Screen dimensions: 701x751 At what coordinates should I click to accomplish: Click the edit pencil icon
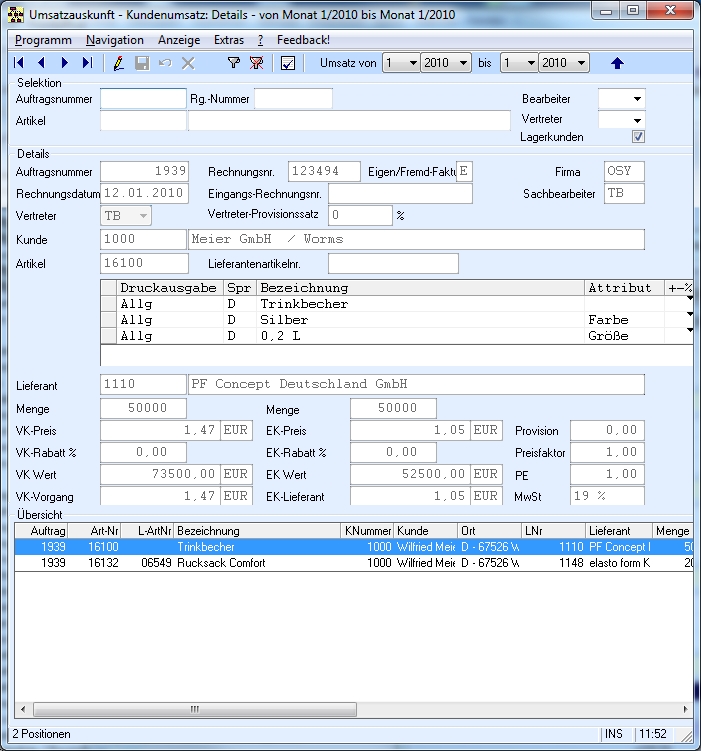coord(119,63)
